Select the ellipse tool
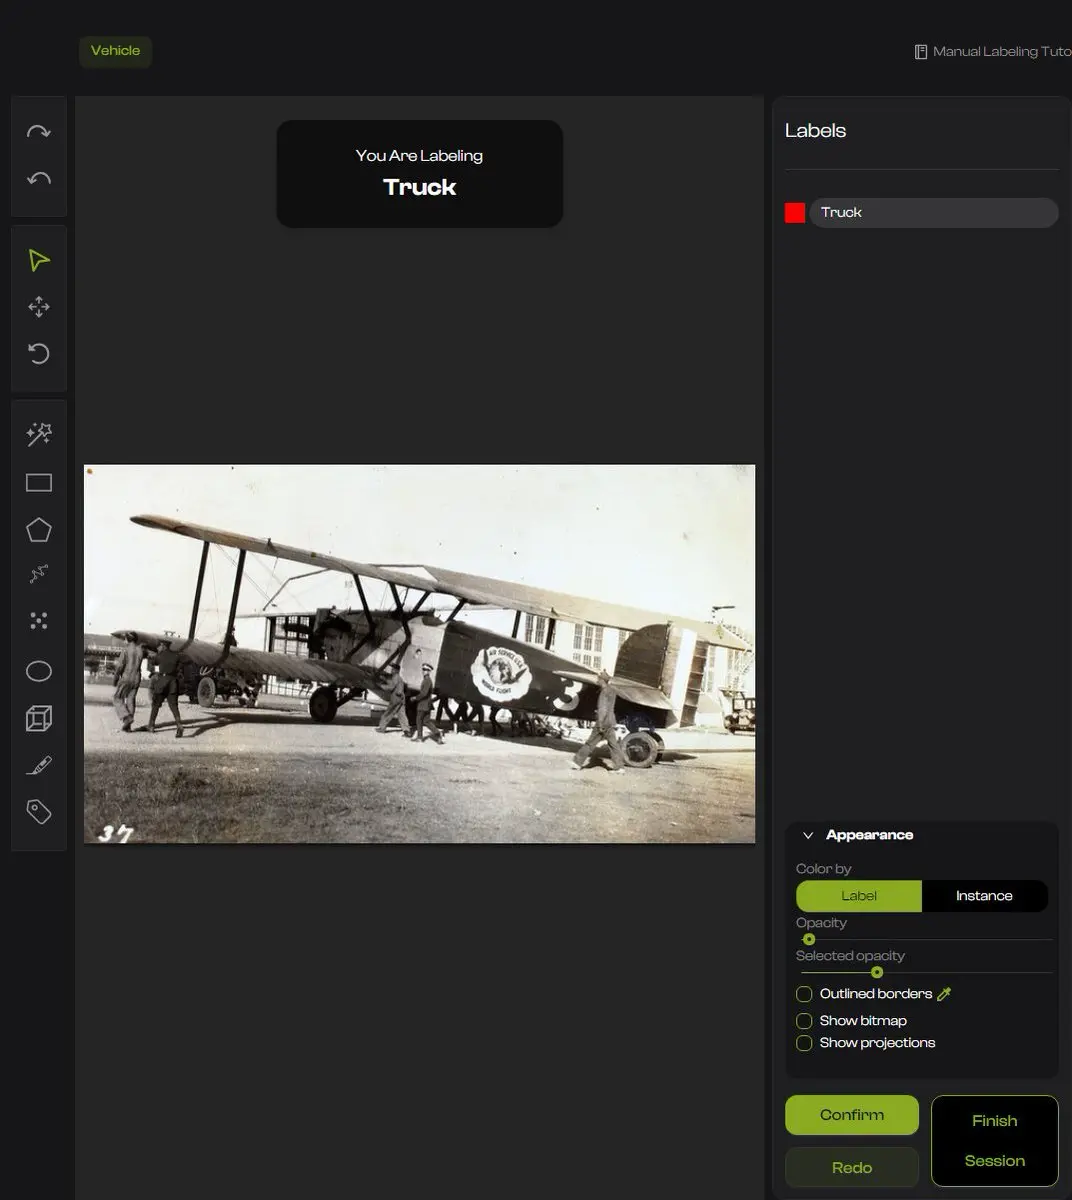 pyautogui.click(x=39, y=671)
